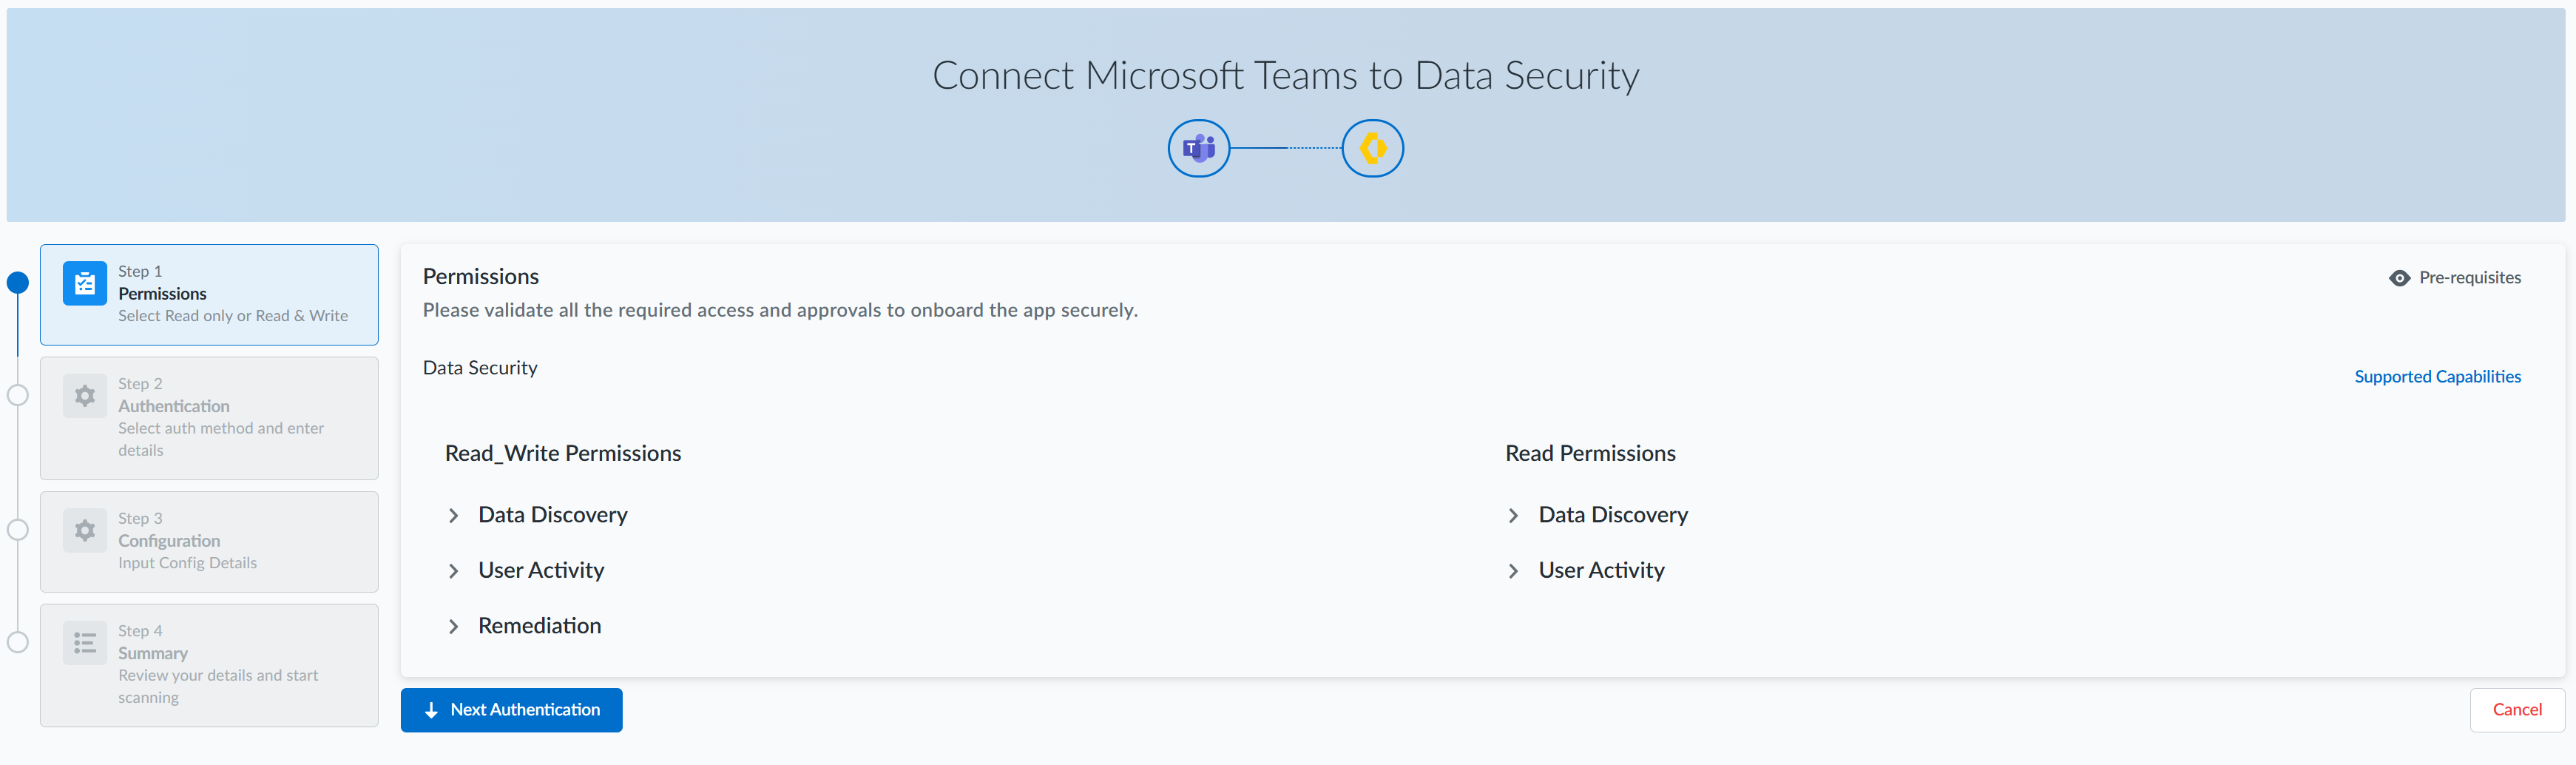The image size is (2576, 765).
Task: Select the Step 3 Configuration tab
Action: pyautogui.click(x=209, y=541)
